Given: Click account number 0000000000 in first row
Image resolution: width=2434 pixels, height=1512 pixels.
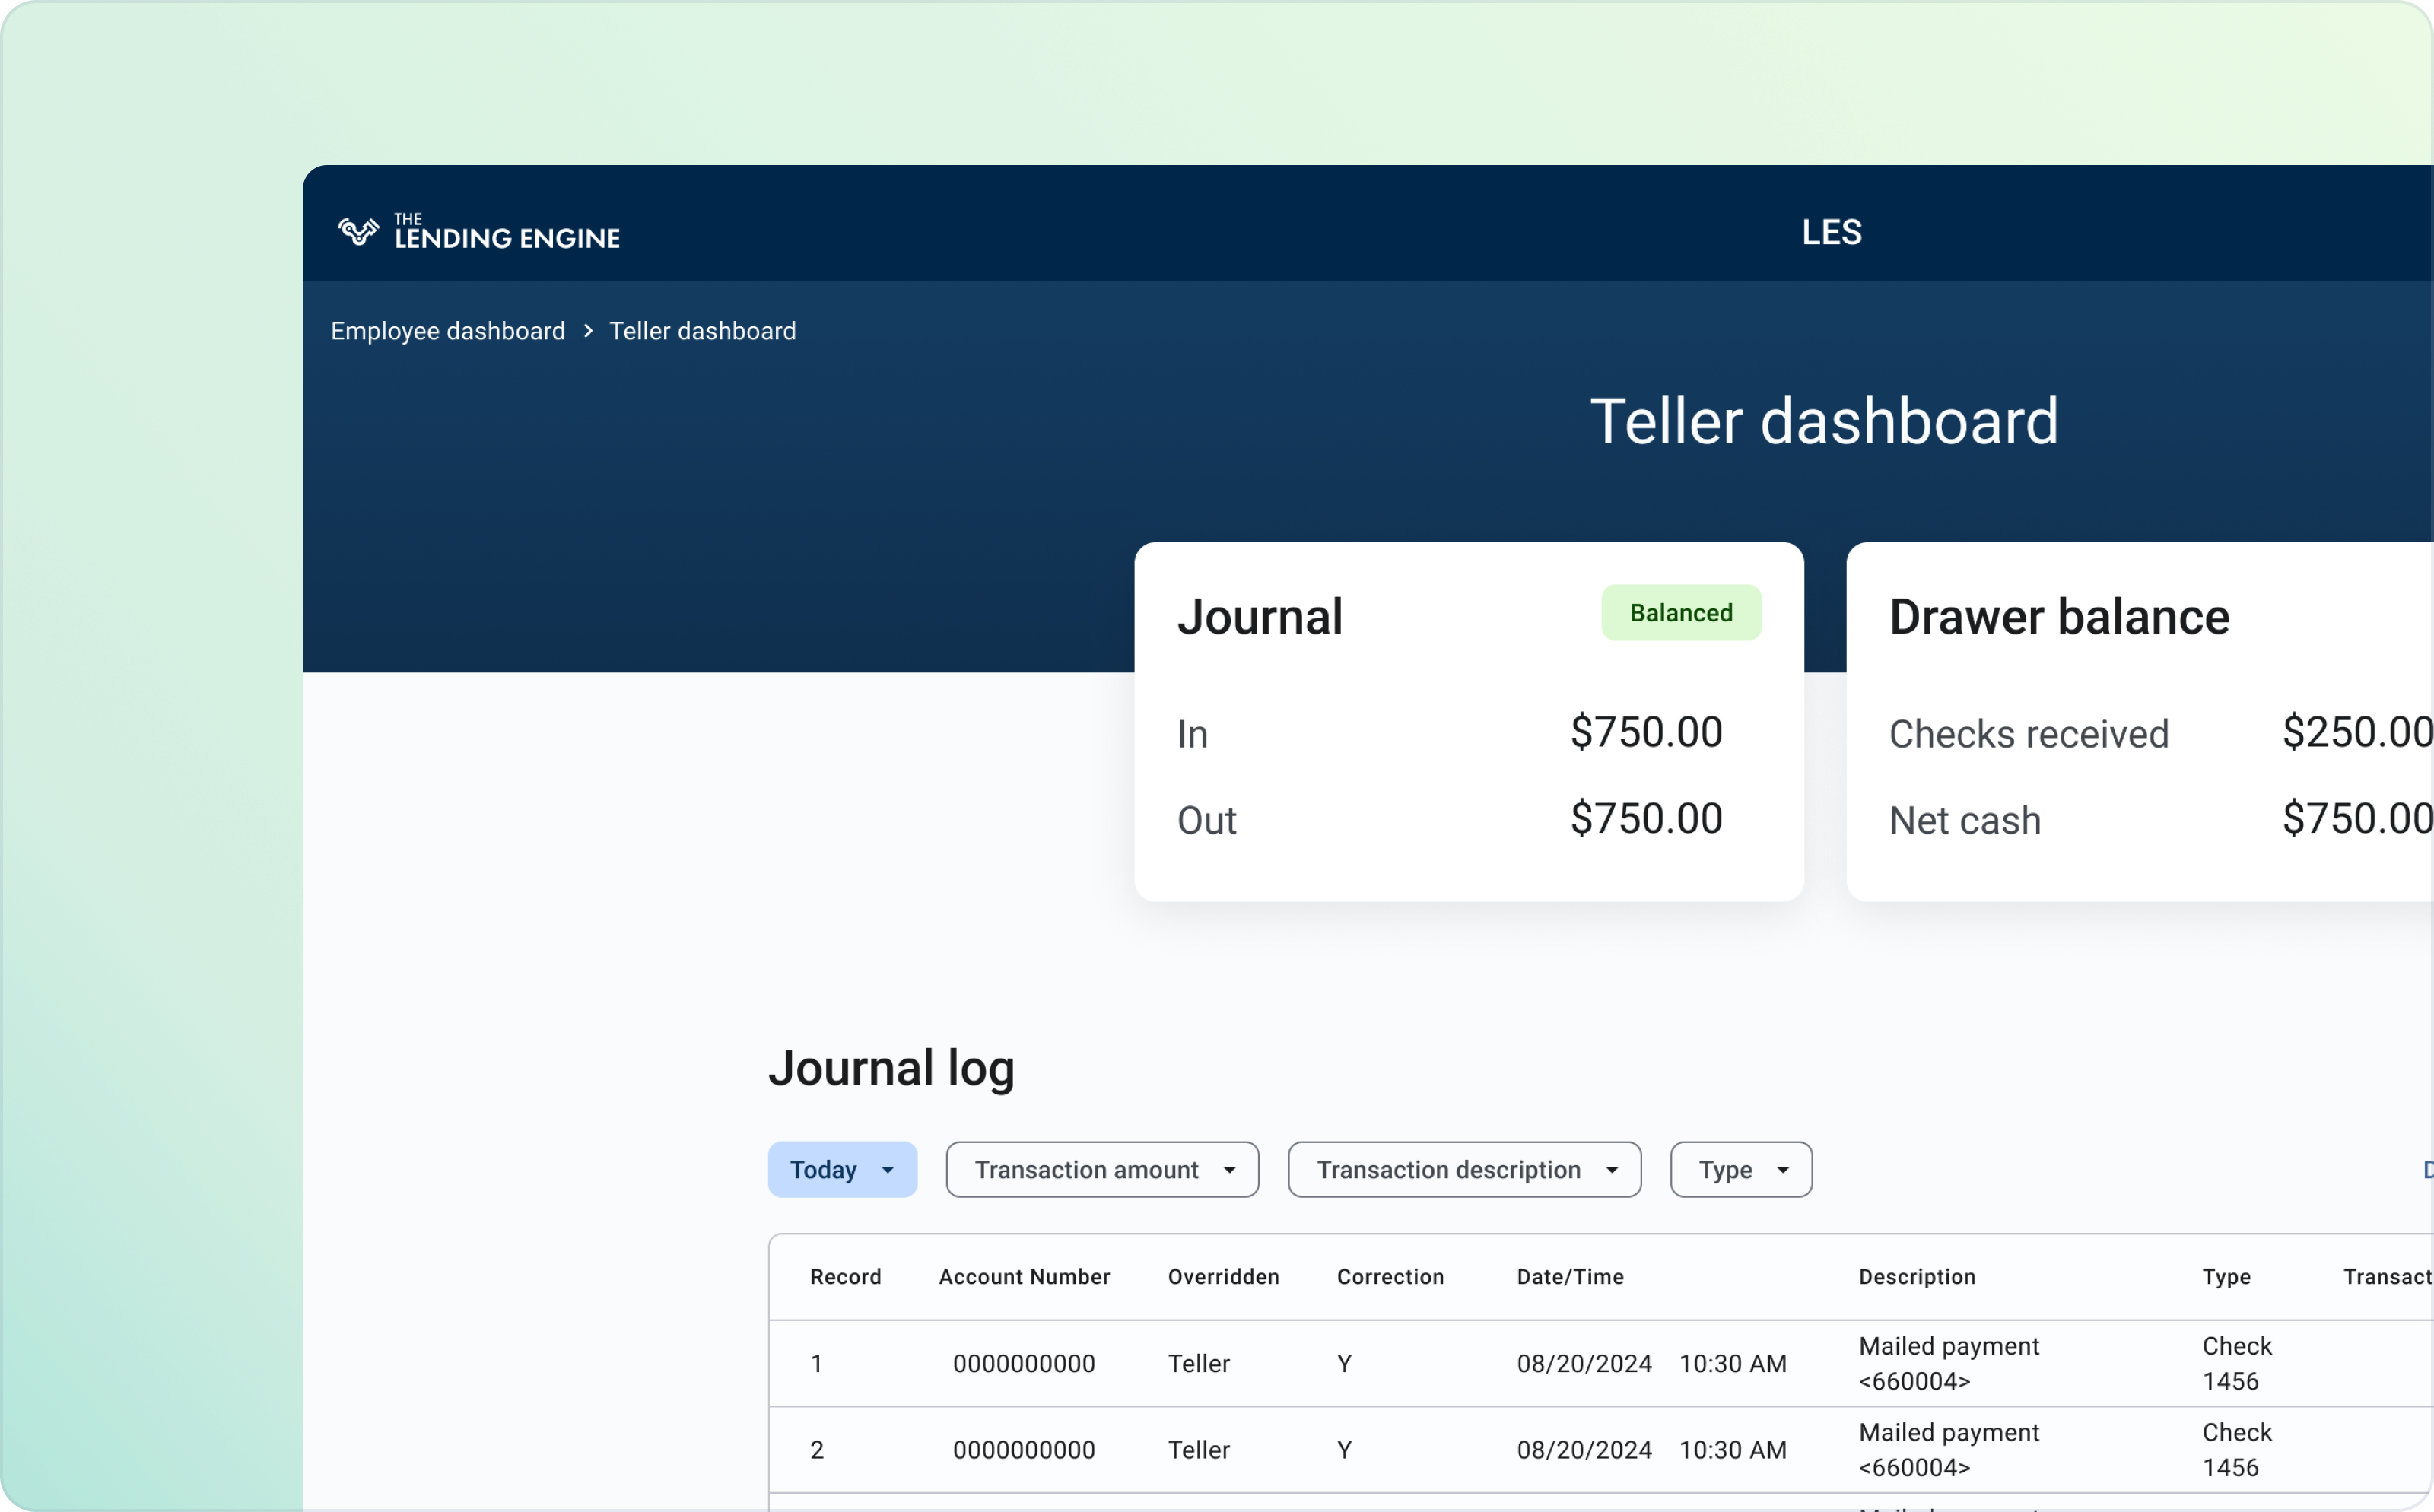Looking at the screenshot, I should (x=1024, y=1362).
